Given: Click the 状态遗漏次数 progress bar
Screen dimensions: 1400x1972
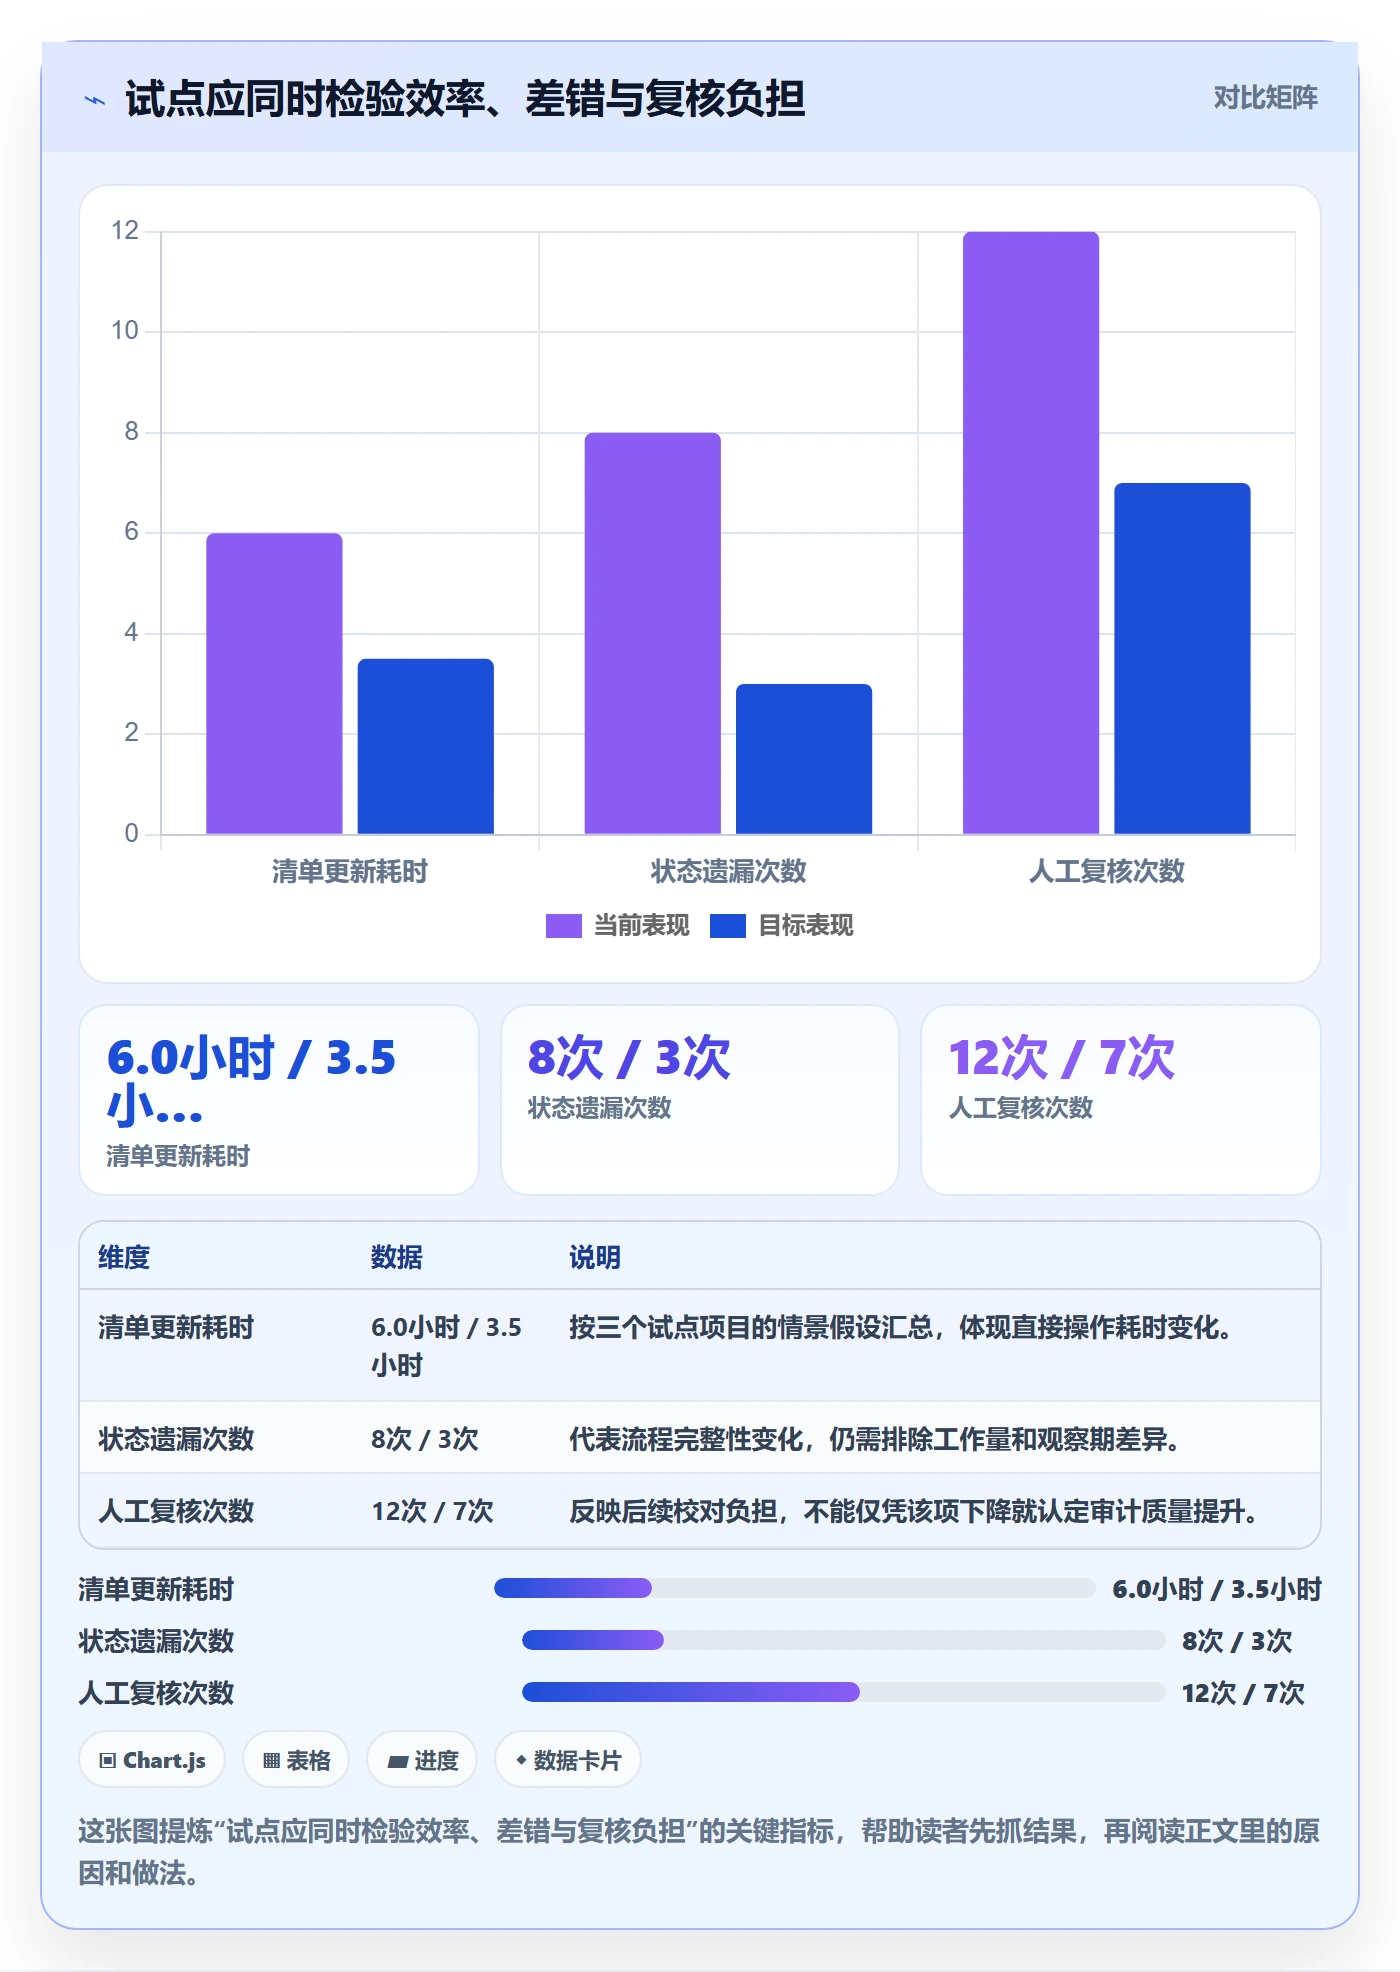Looking at the screenshot, I should 844,1640.
